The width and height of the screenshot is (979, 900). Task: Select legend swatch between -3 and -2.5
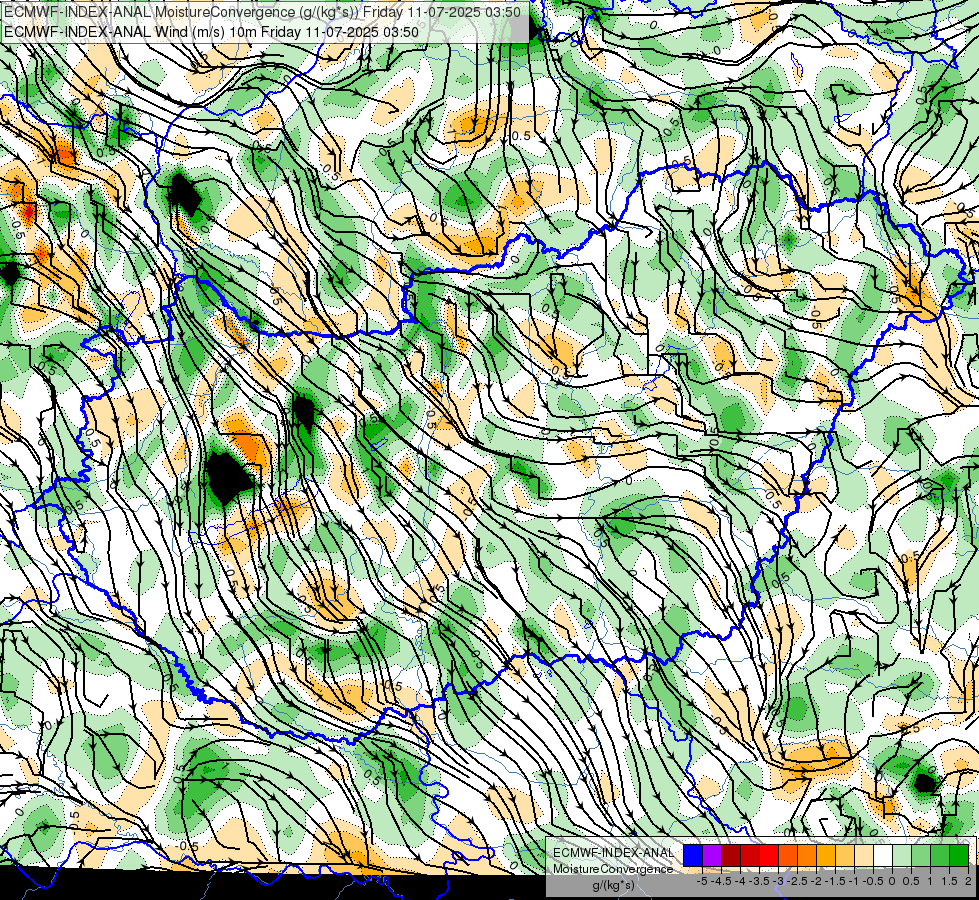[788, 855]
